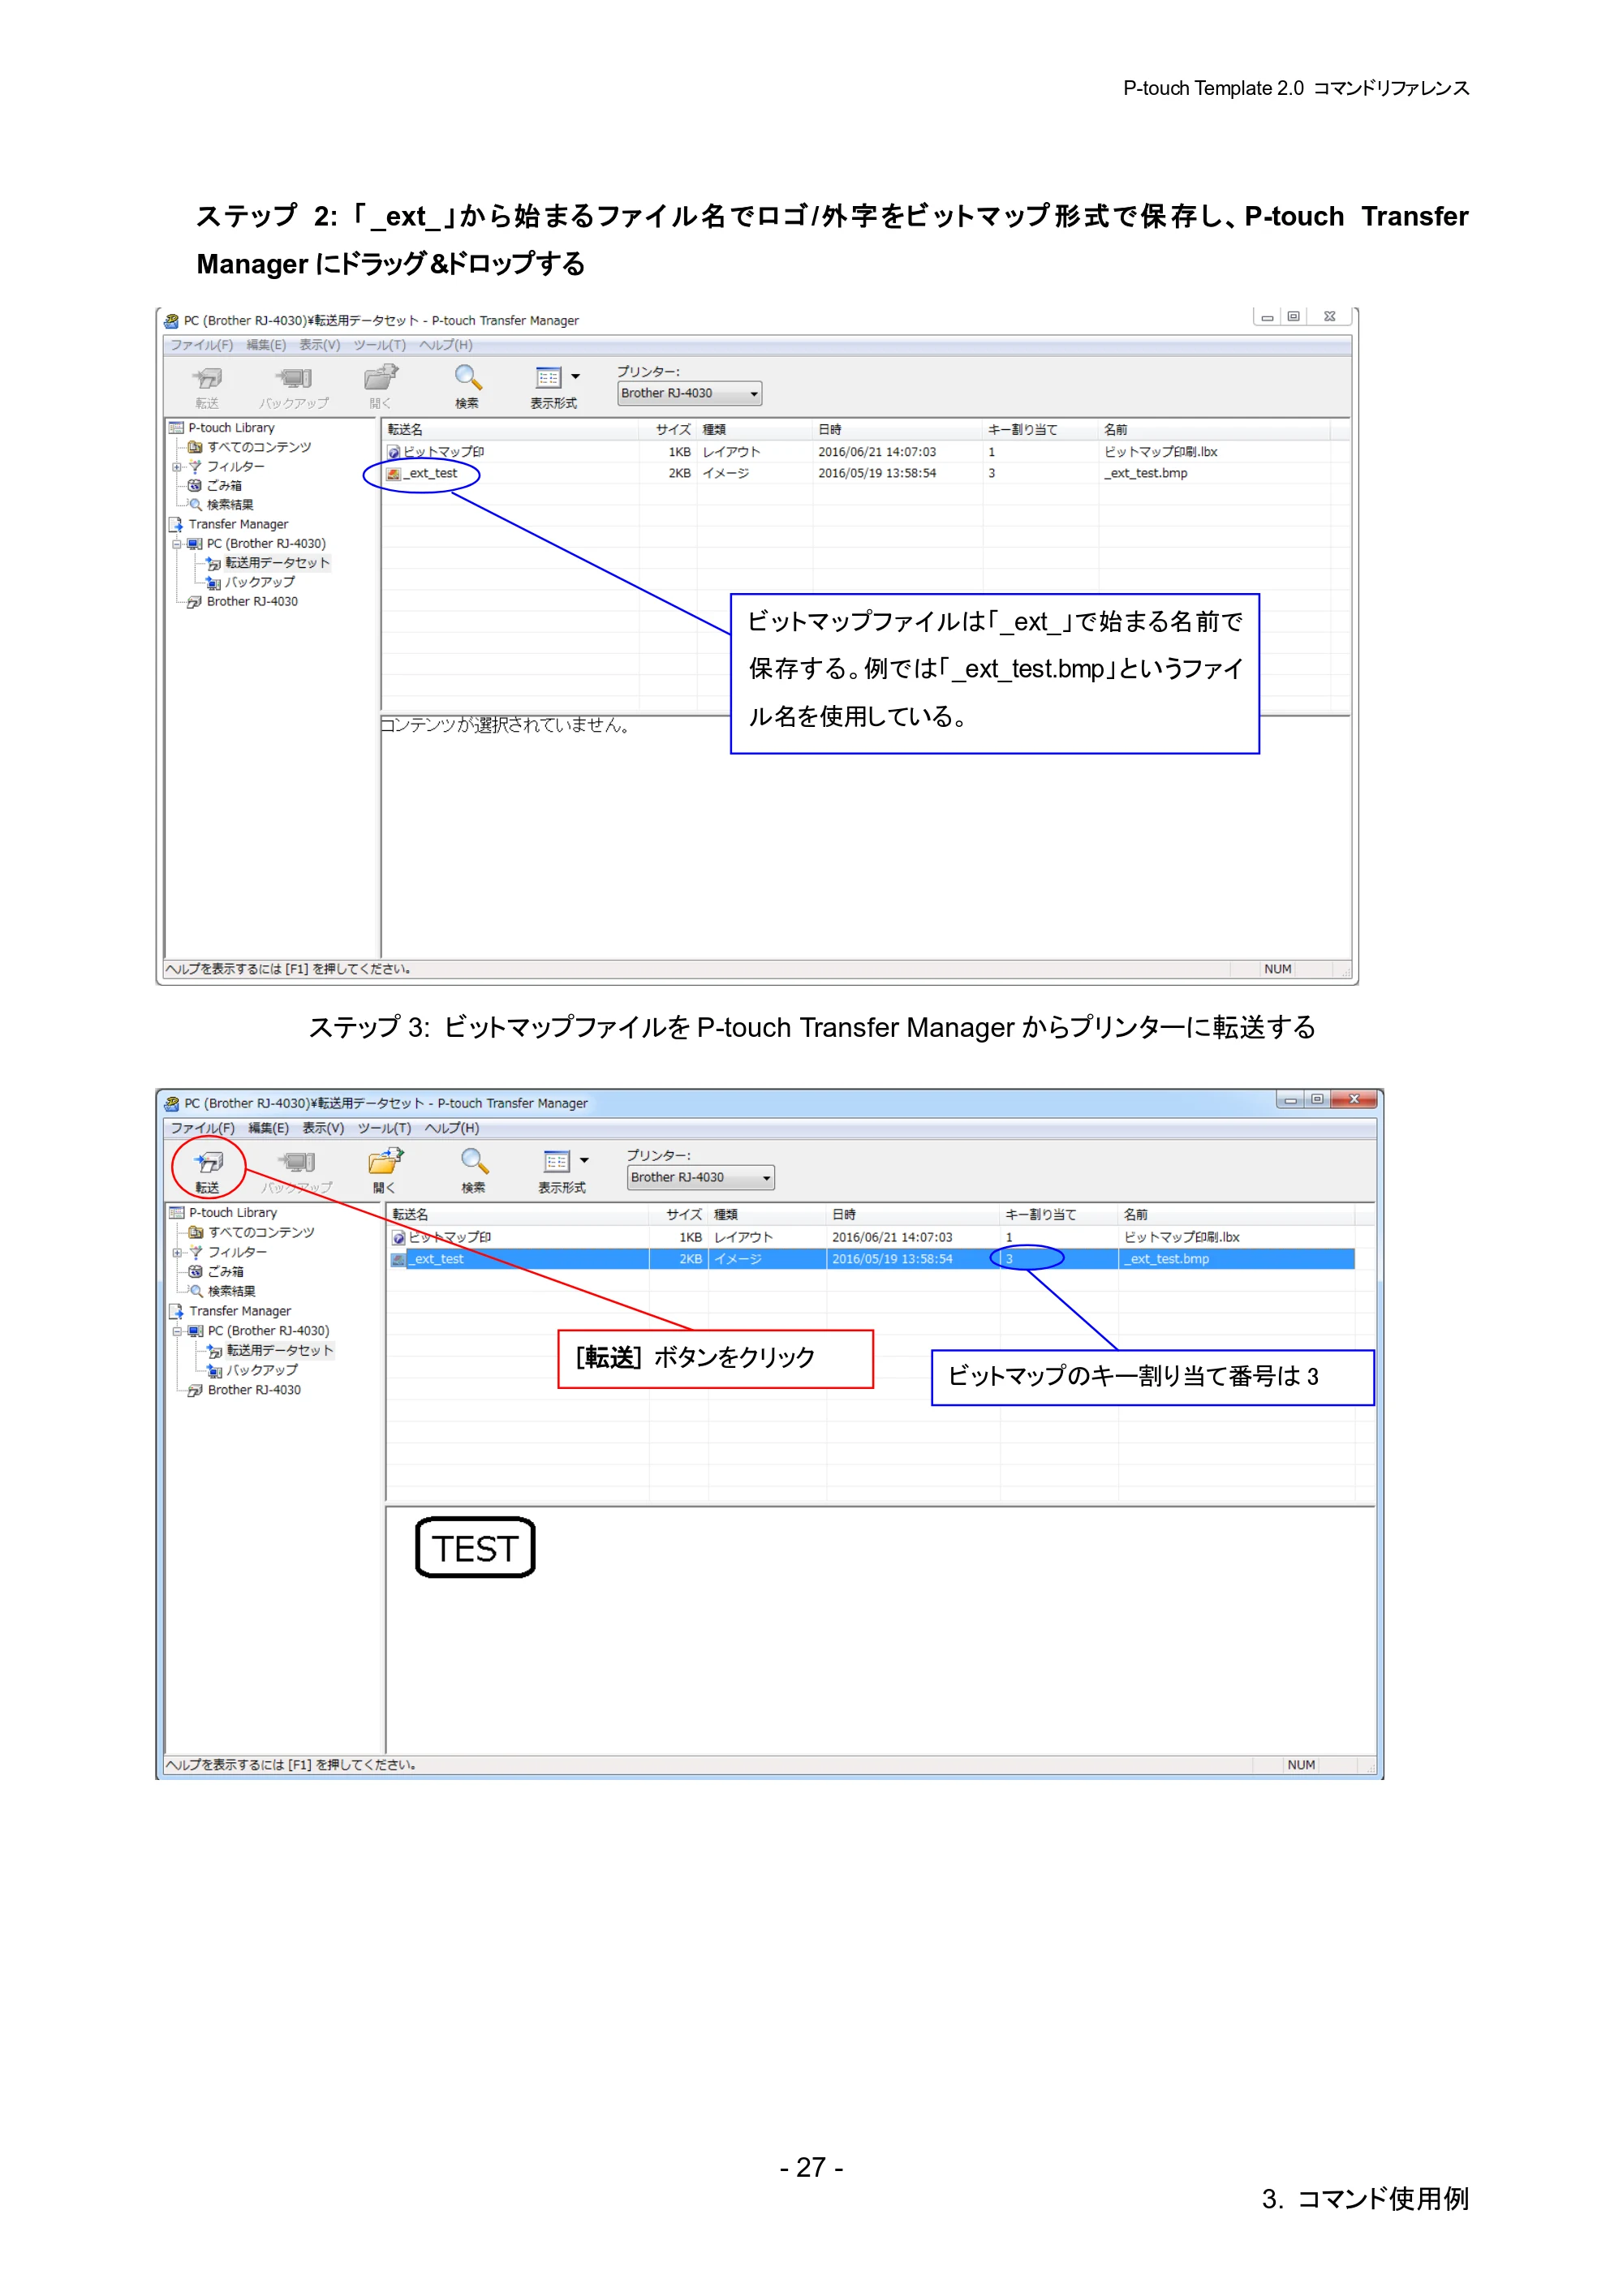Open the ツール(T) menu in Step 3 window
Image resolution: width=1623 pixels, height=2296 pixels.
tap(385, 1128)
